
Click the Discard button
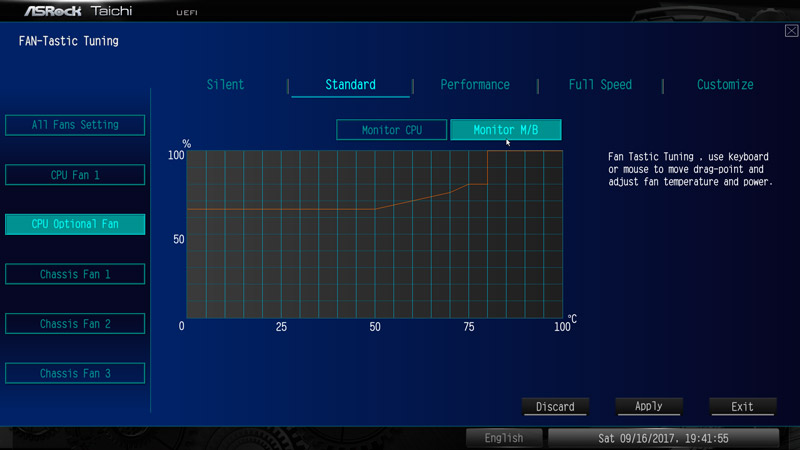[x=555, y=407]
